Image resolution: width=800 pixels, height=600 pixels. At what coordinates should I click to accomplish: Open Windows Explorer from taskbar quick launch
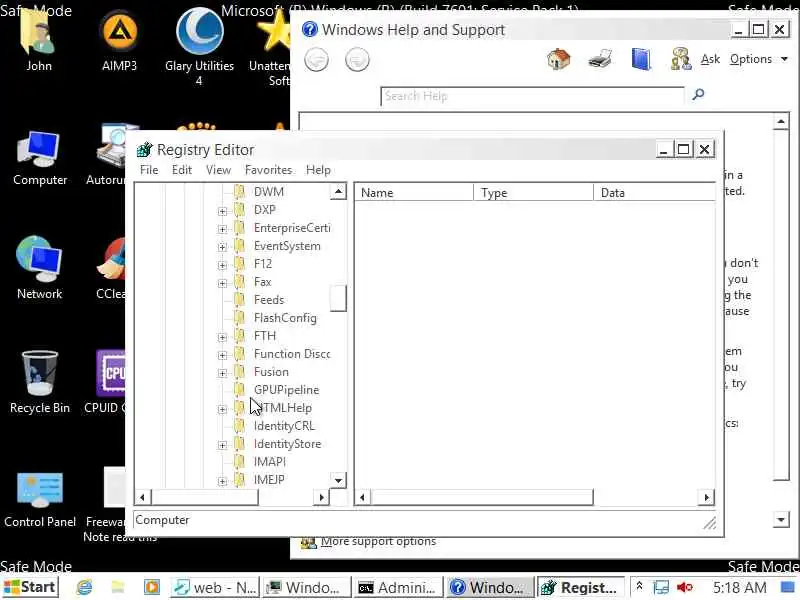118,588
